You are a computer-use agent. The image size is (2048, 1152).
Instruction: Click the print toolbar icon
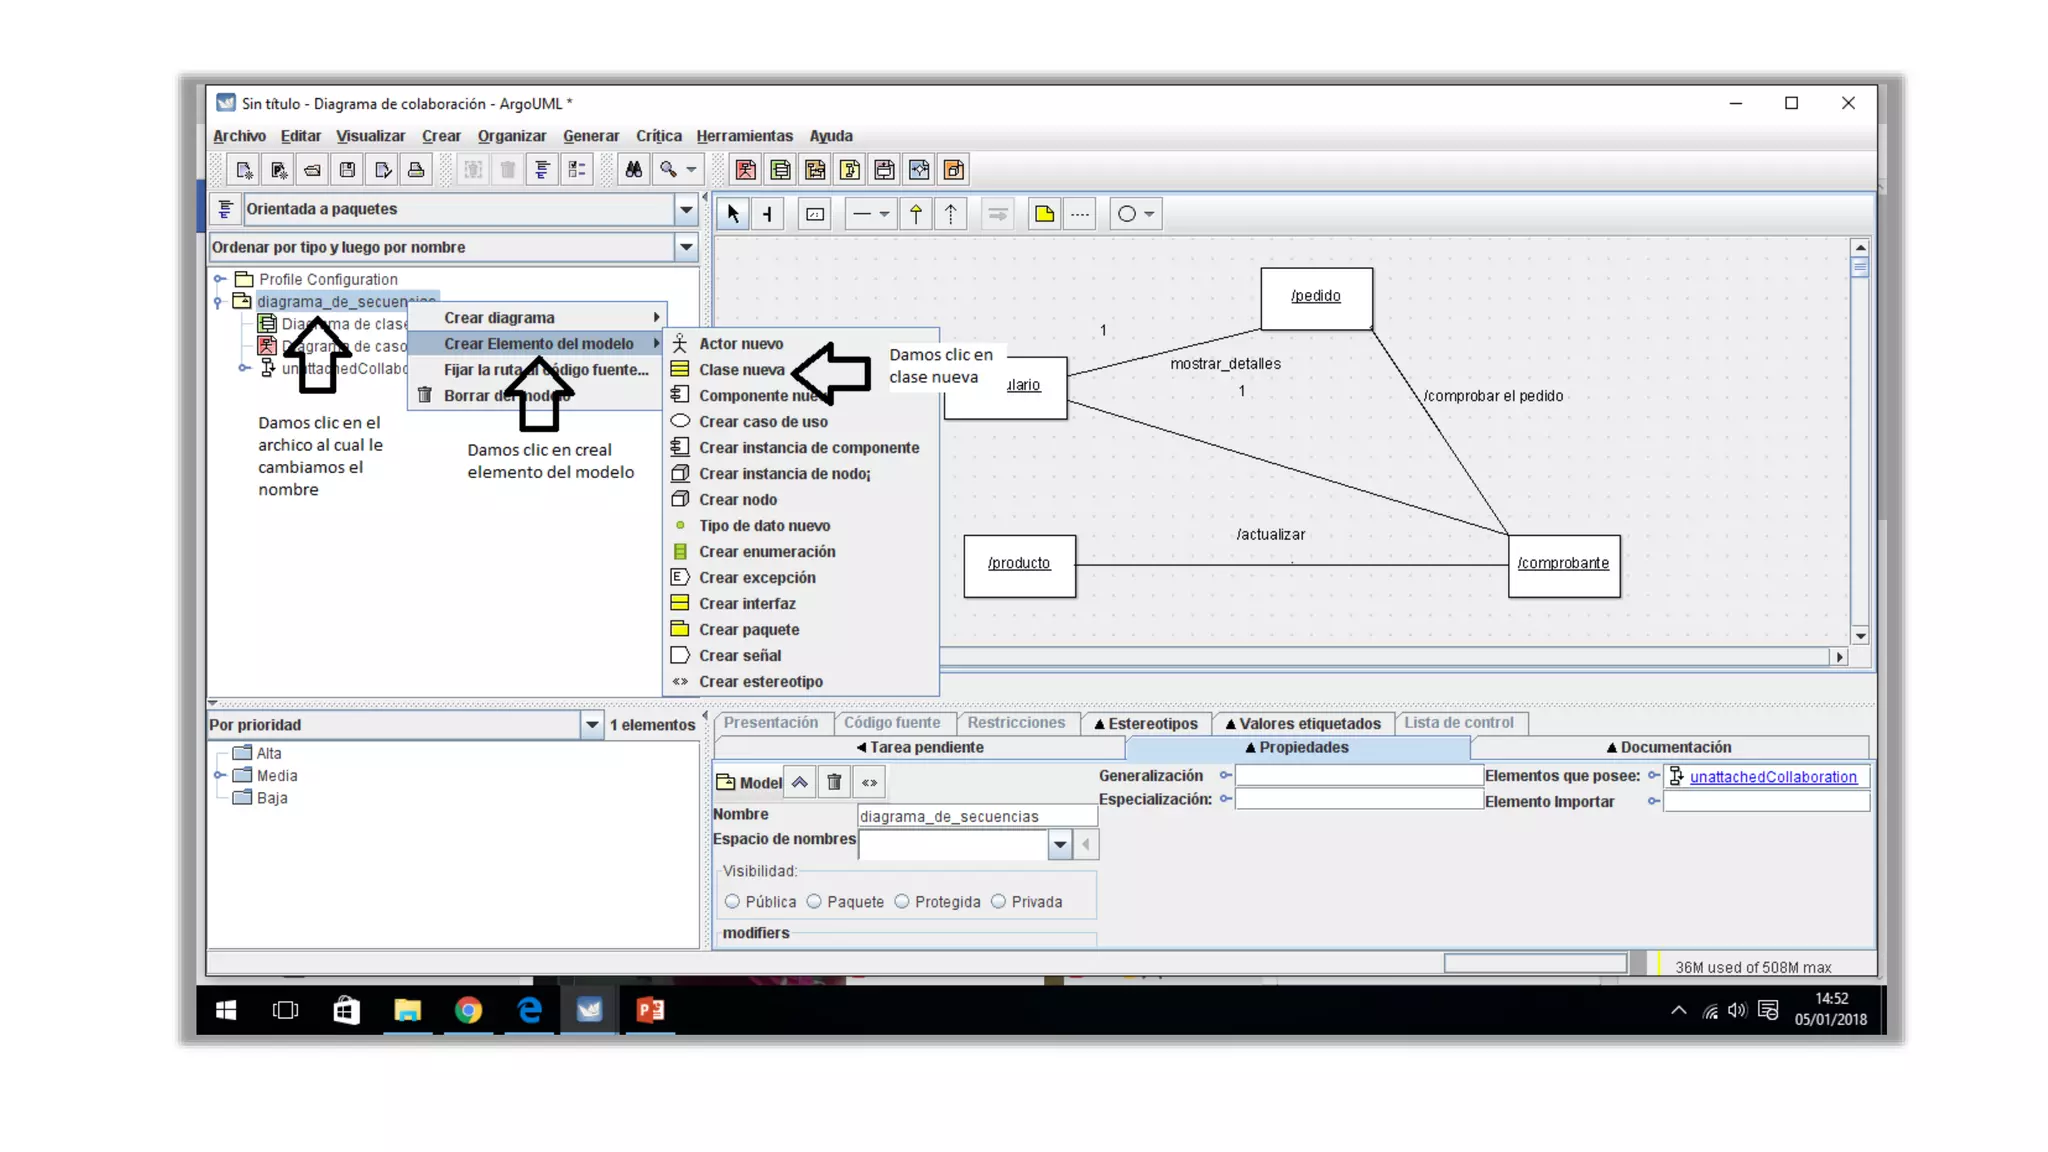tap(416, 170)
